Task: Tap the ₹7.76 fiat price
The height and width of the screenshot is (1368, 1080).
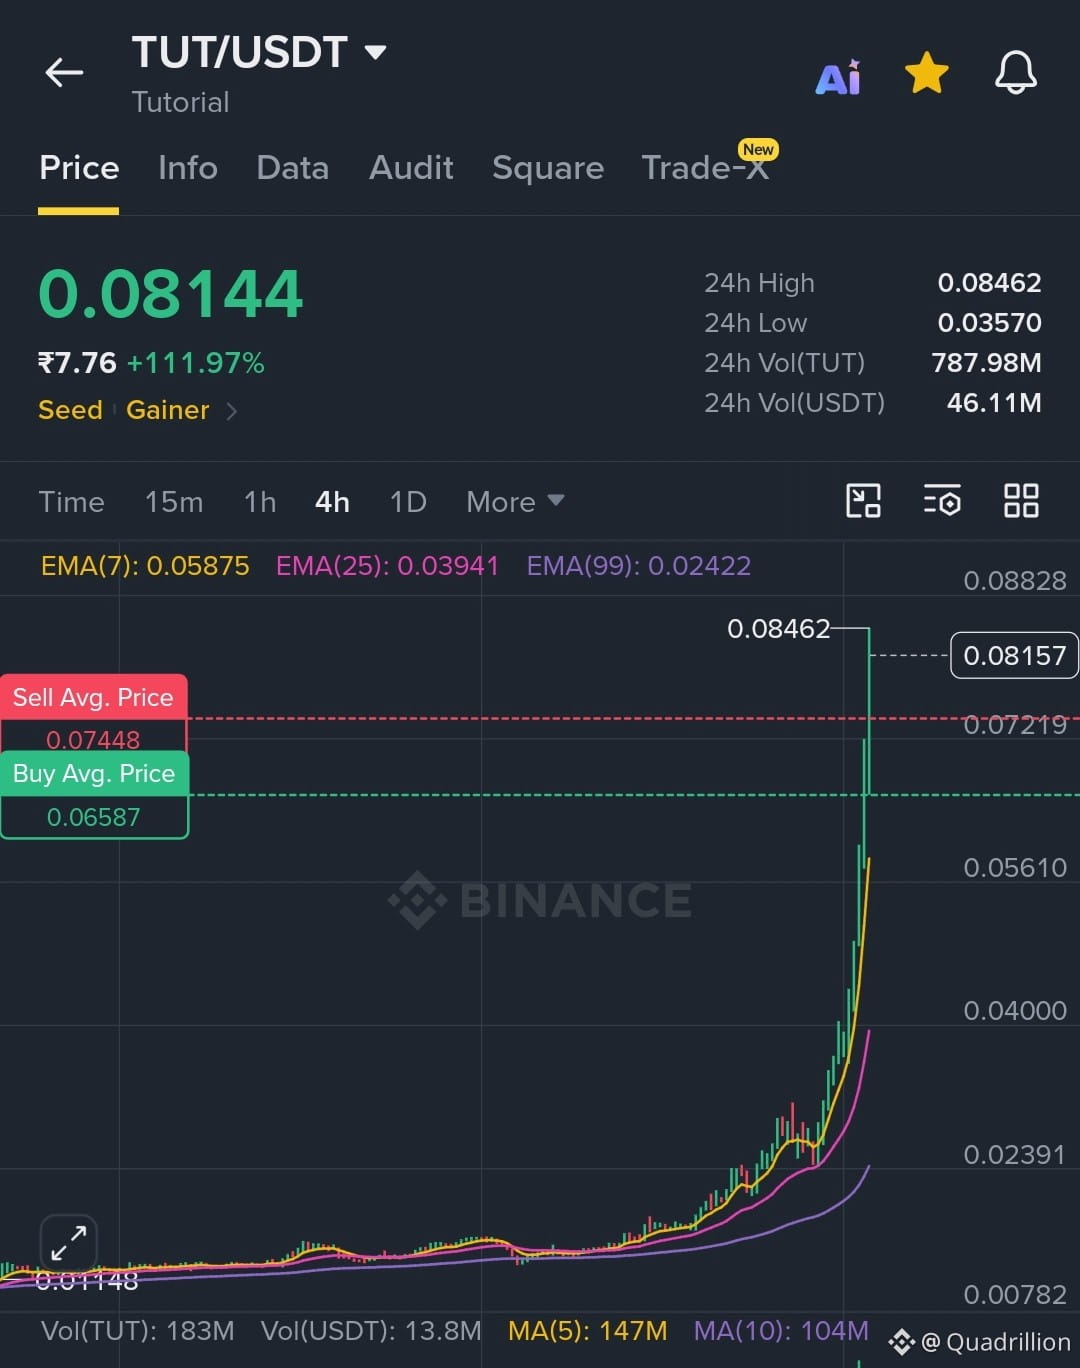Action: 77,362
